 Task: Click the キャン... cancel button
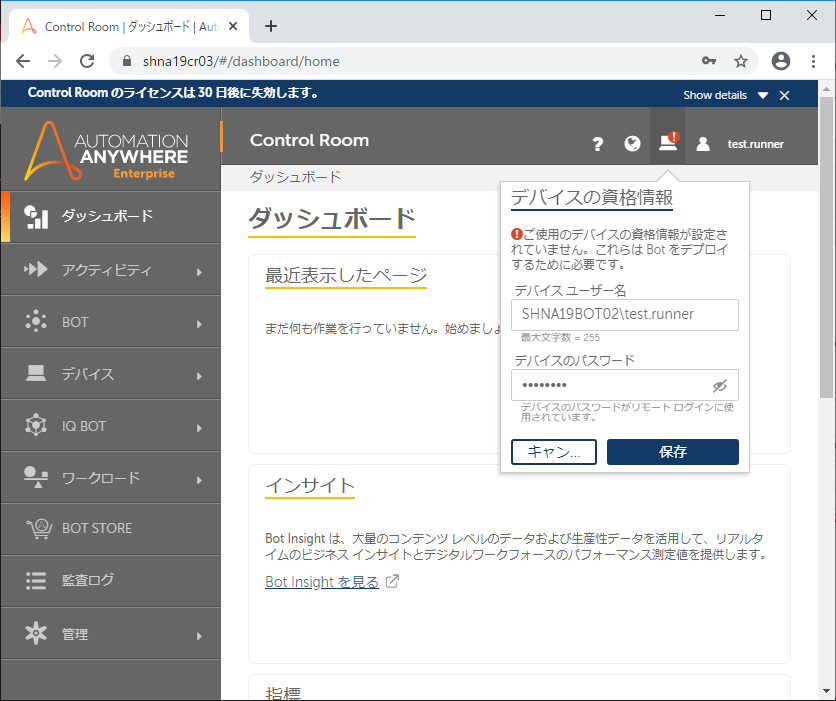pyautogui.click(x=553, y=452)
